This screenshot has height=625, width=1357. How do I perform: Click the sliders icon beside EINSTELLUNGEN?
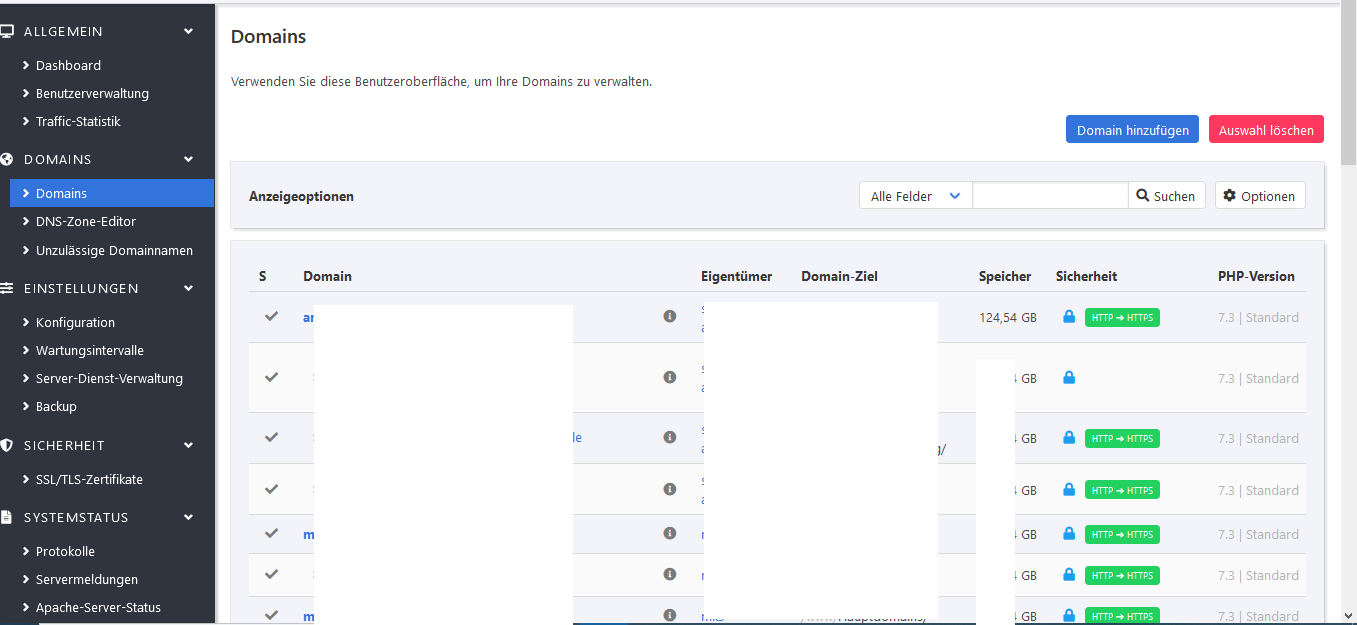pyautogui.click(x=7, y=288)
